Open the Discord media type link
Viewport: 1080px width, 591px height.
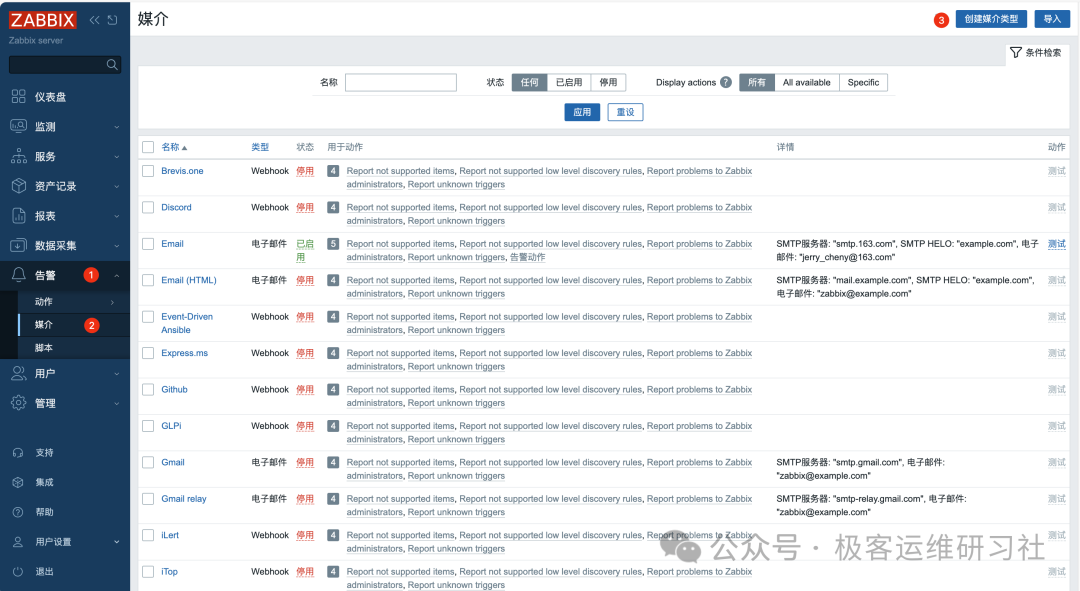(x=176, y=208)
